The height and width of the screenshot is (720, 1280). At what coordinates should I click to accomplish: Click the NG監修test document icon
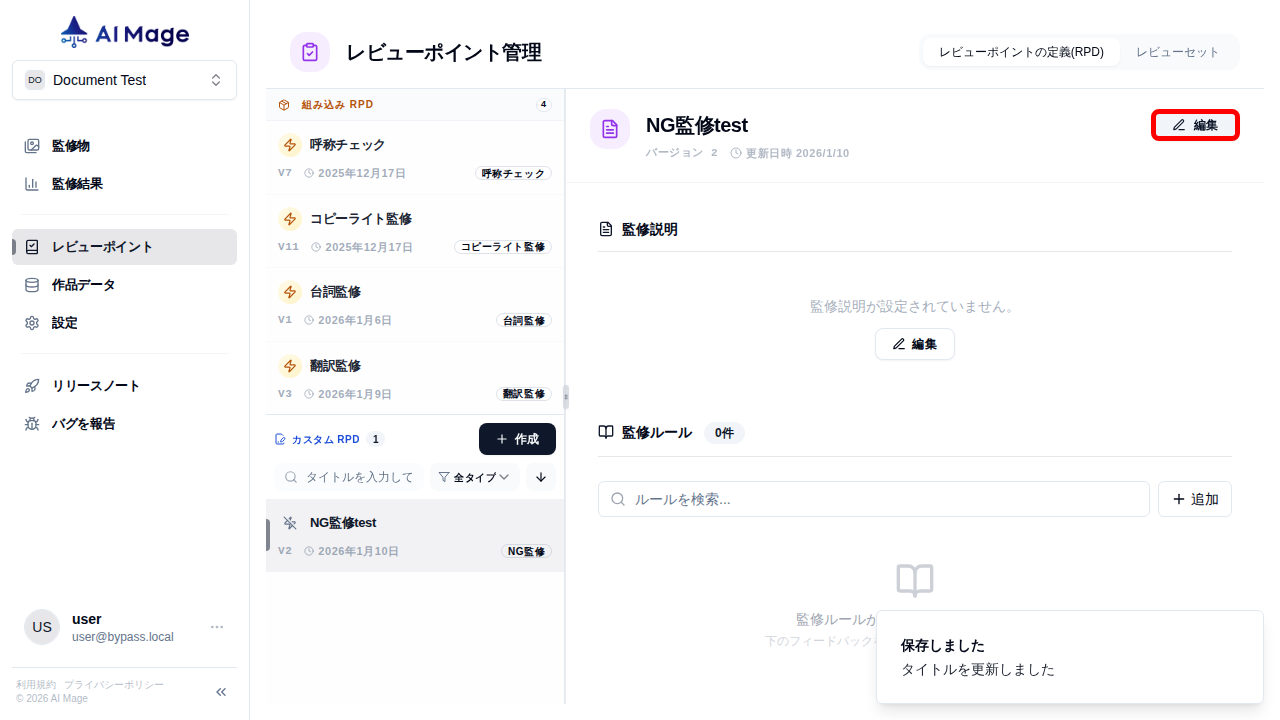(x=610, y=128)
